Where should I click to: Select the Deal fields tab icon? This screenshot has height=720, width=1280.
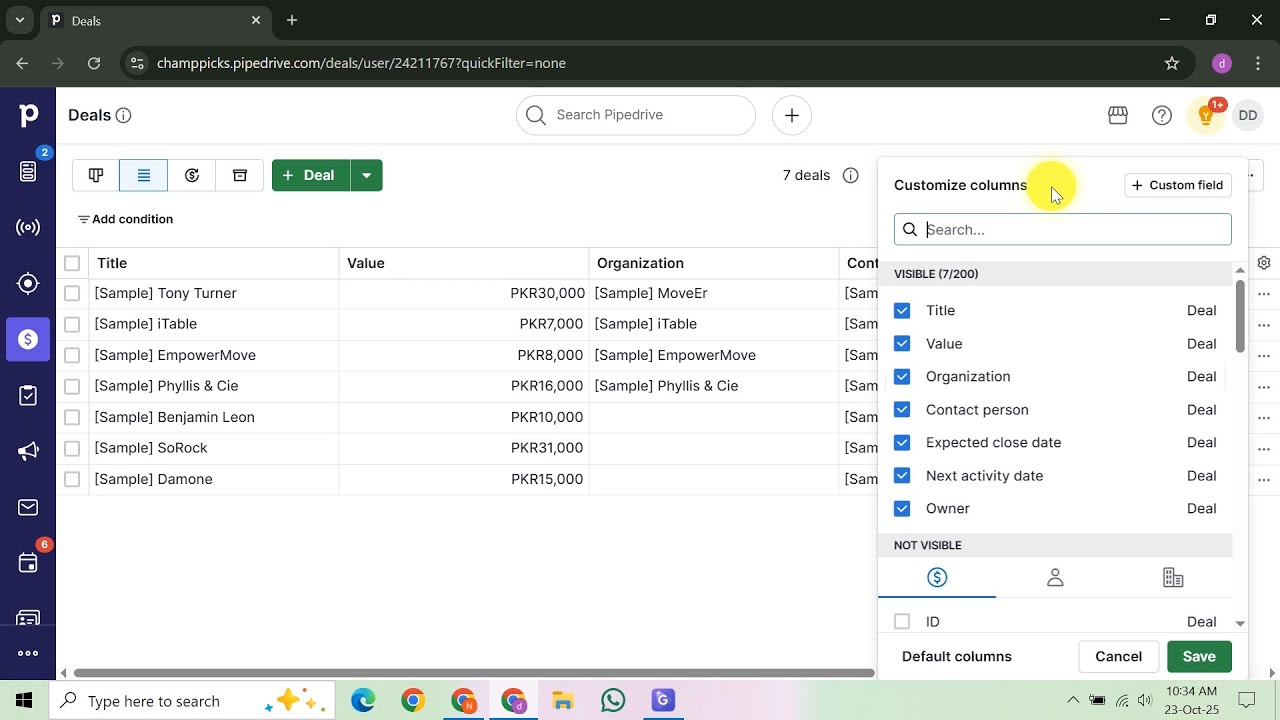click(x=937, y=578)
